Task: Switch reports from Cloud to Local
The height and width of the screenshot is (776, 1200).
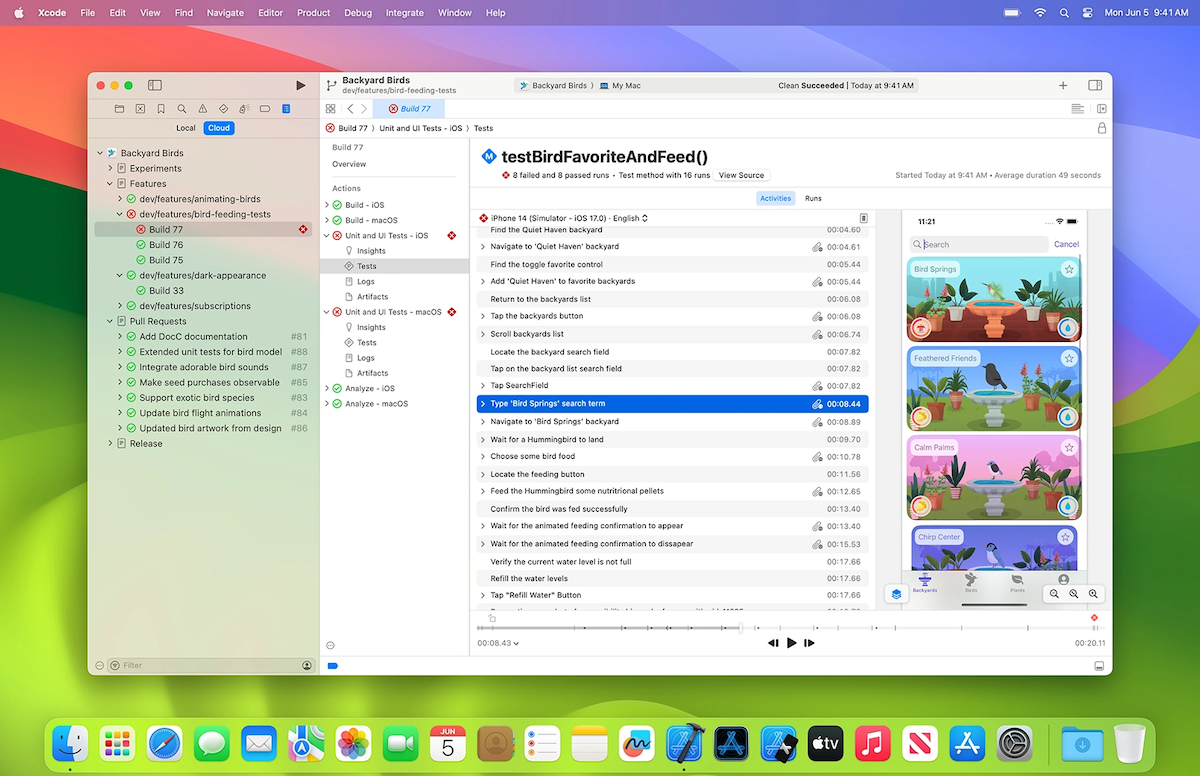Action: coord(186,128)
